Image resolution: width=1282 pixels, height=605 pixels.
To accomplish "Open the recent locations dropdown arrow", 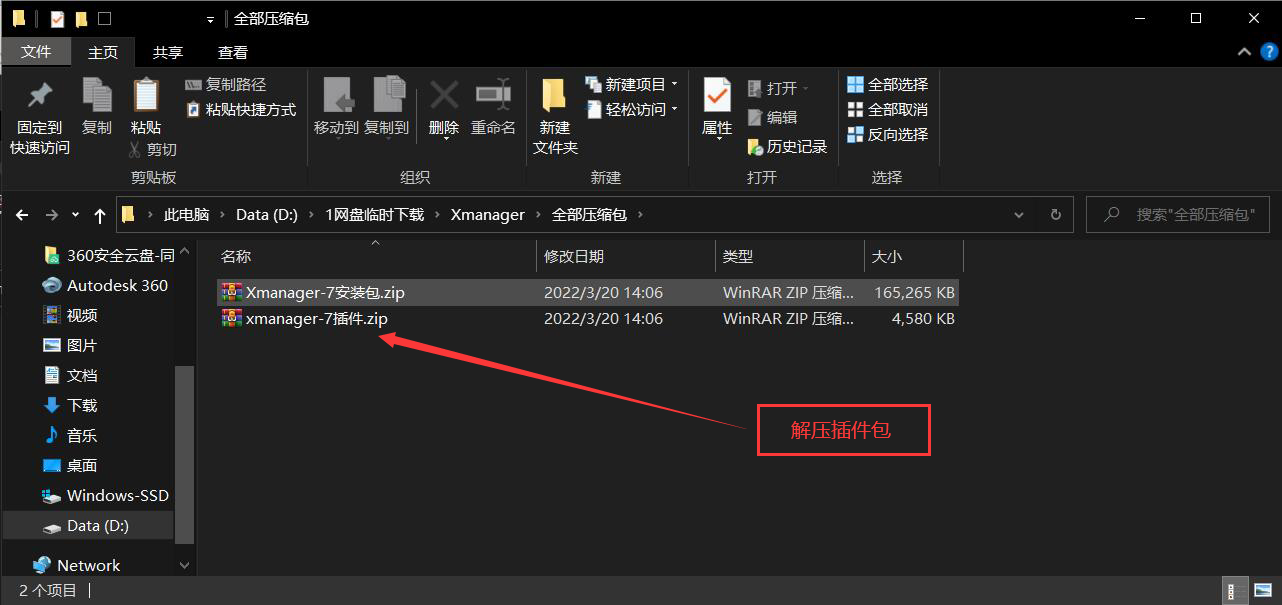I will pyautogui.click(x=77, y=215).
